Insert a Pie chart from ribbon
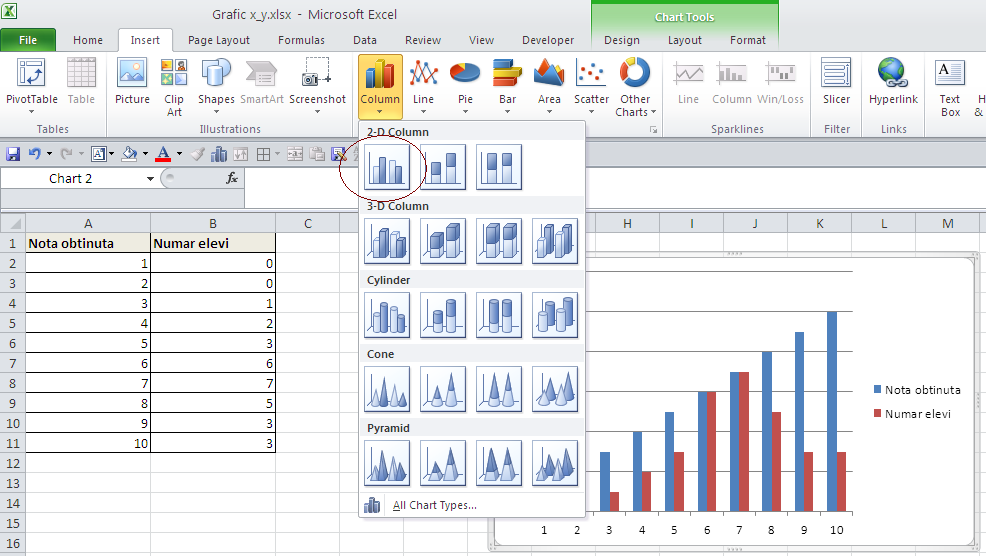Image resolution: width=986 pixels, height=556 pixels. pos(465,86)
